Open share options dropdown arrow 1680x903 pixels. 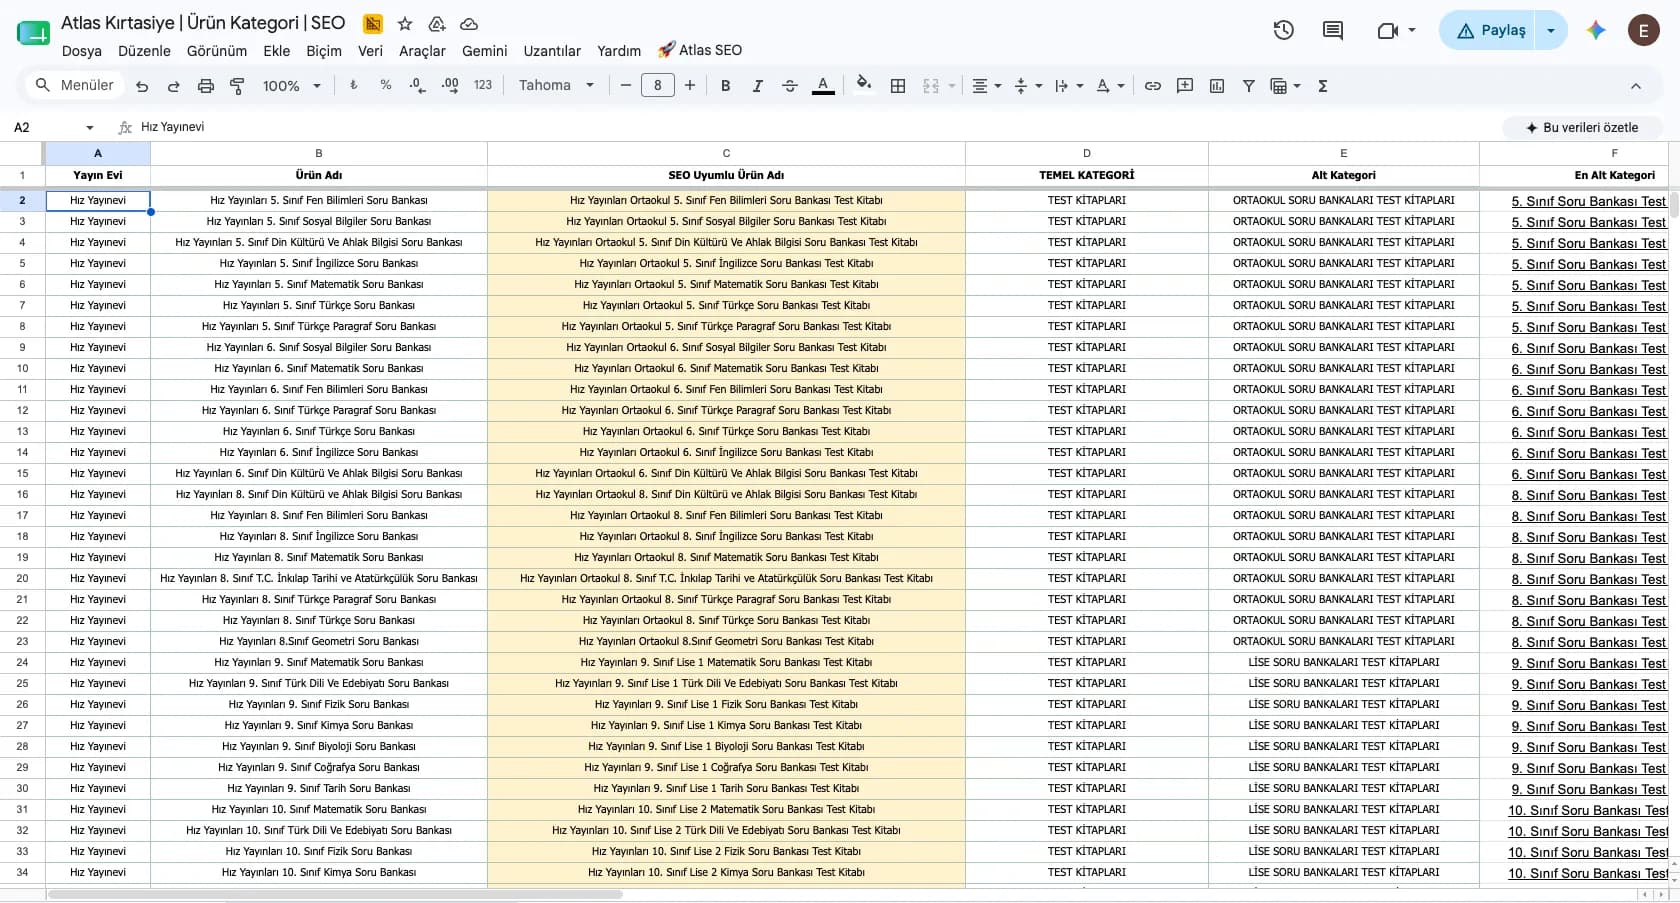click(1551, 30)
